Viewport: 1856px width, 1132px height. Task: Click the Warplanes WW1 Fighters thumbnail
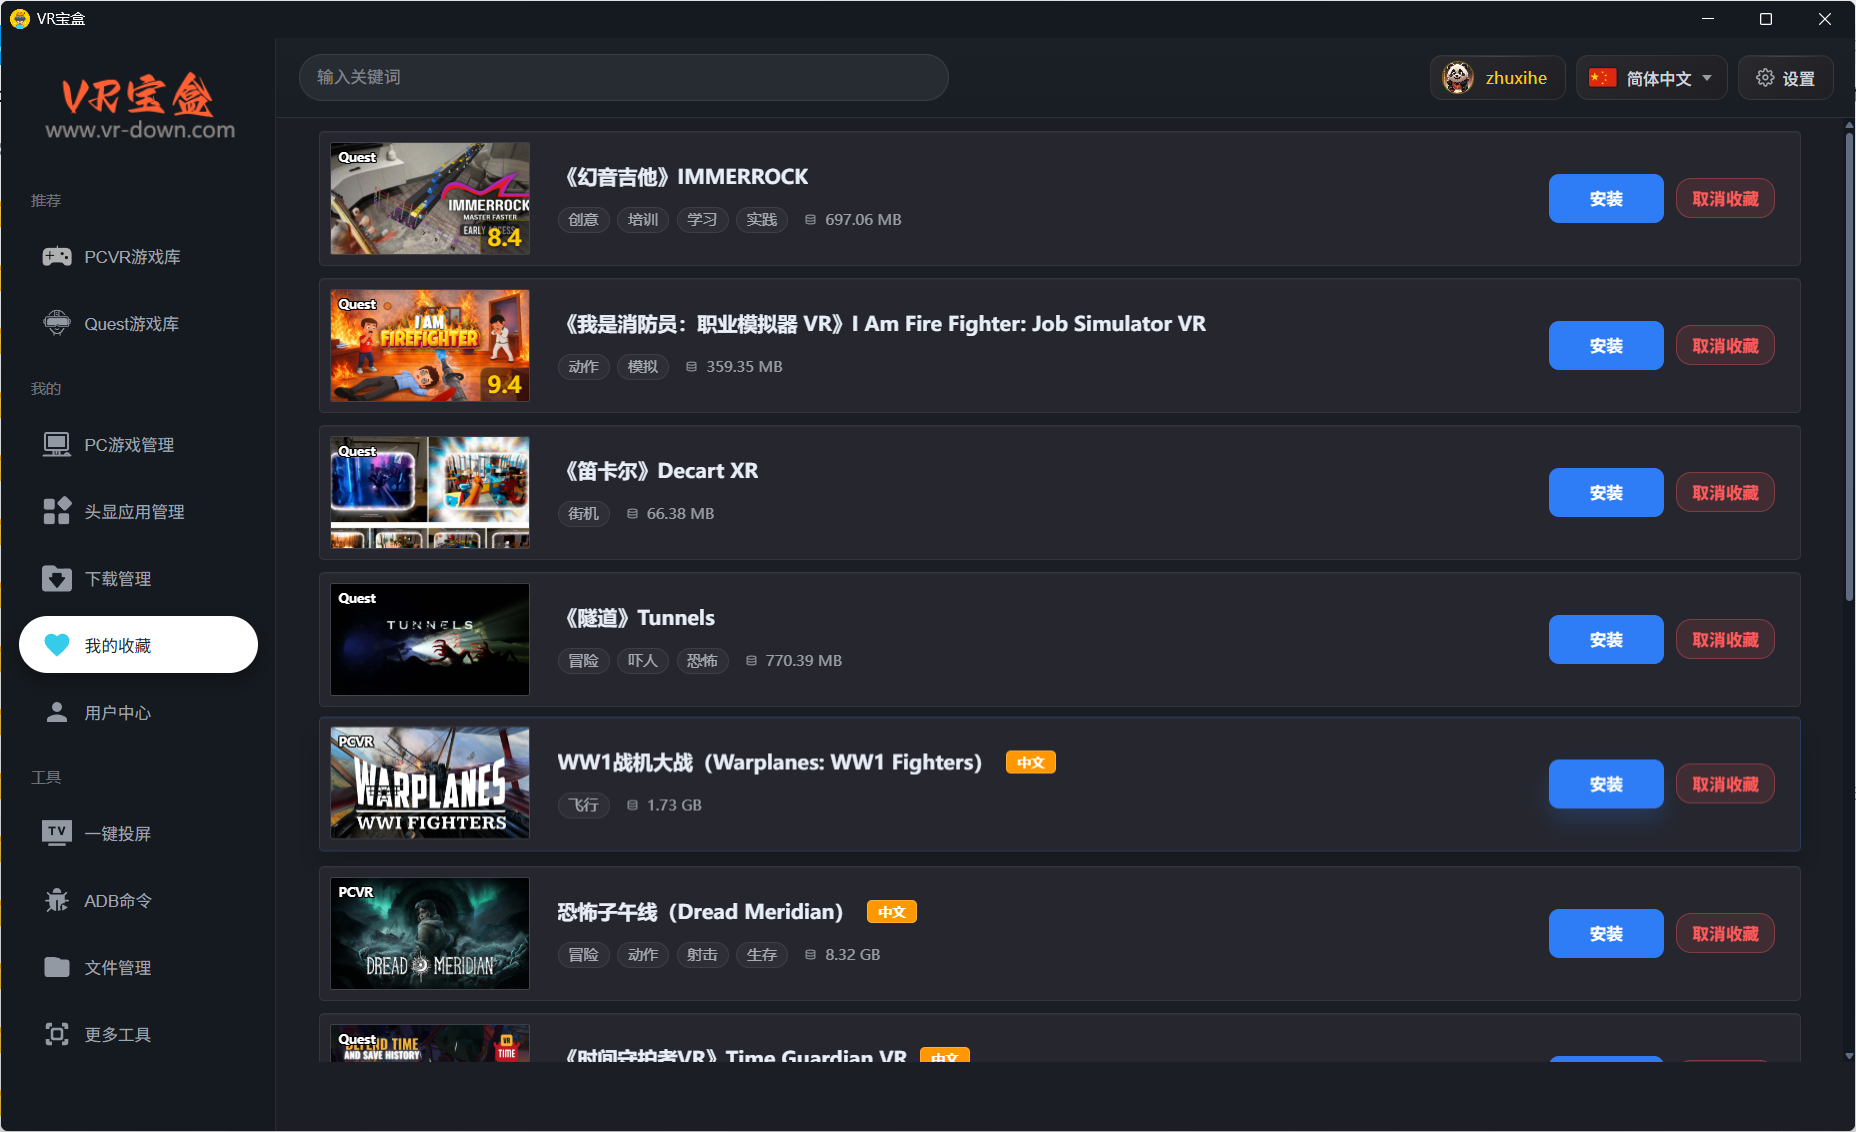pos(429,783)
